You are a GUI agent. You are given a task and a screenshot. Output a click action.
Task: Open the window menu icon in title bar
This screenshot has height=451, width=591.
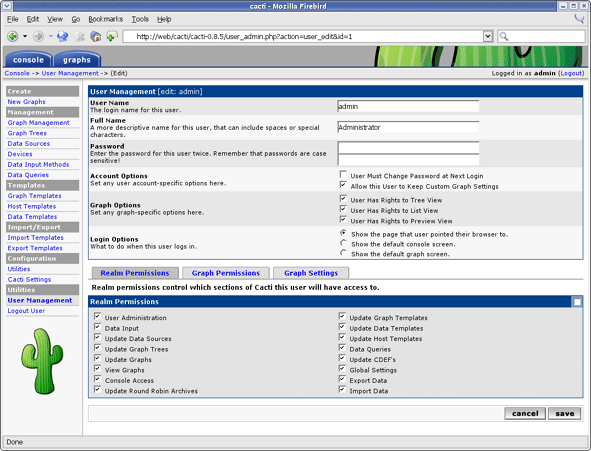pos(7,6)
